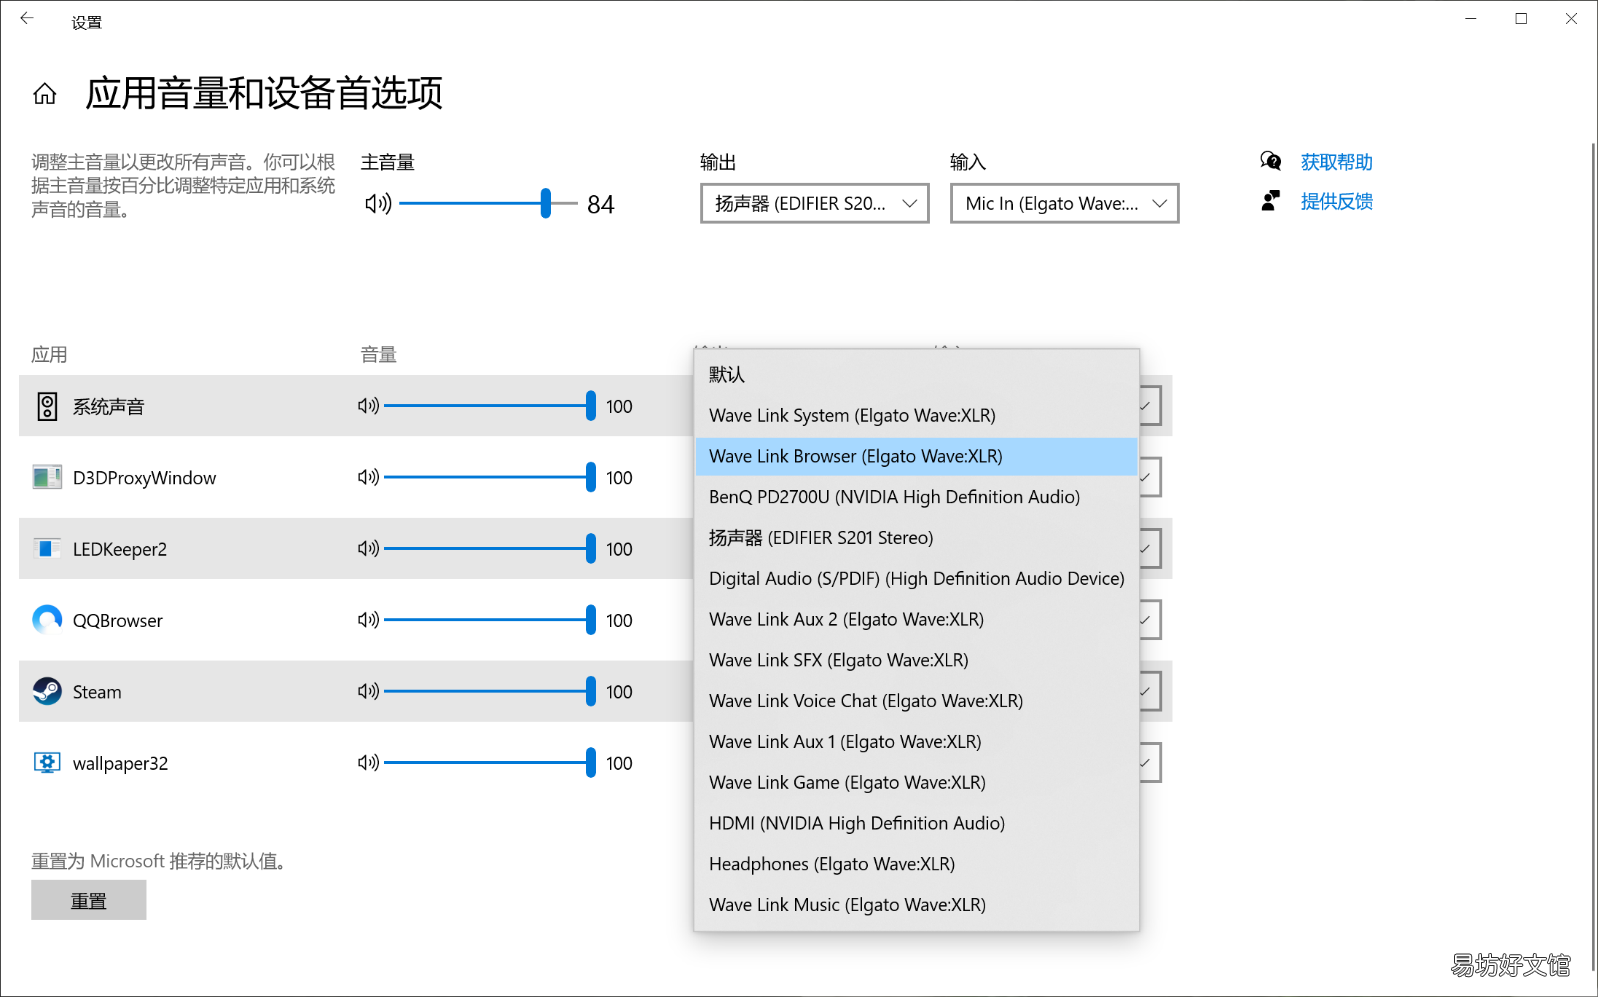1598x997 pixels.
Task: Mute 系统声音 speaker icon
Action: (x=368, y=406)
